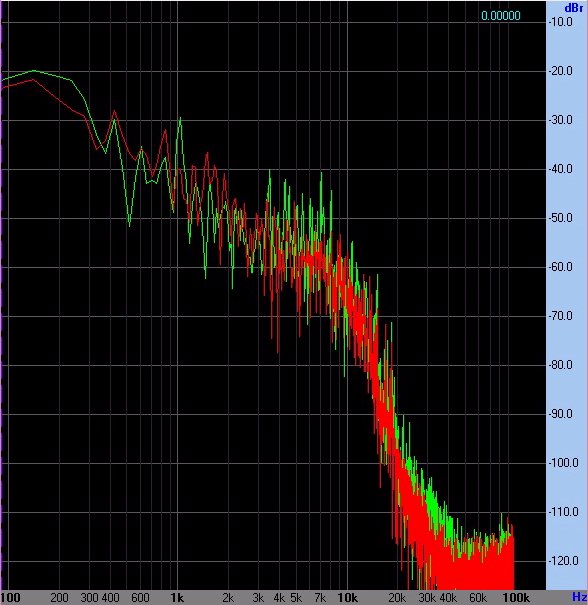The width and height of the screenshot is (588, 605).
Task: Click the -100.0 level axis label
Action: [x=563, y=463]
